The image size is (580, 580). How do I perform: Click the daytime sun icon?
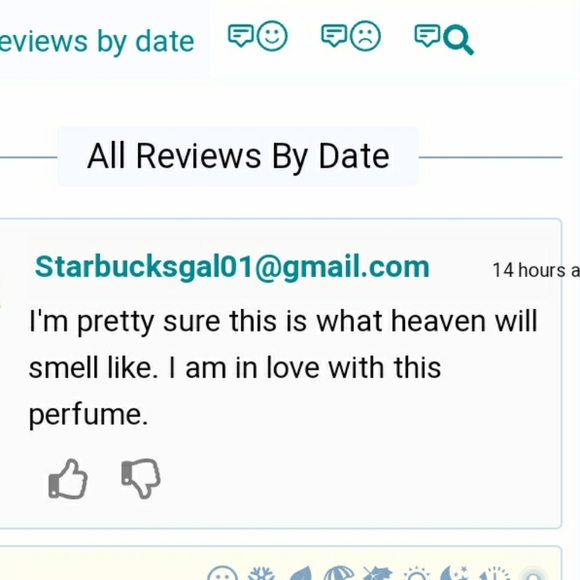click(417, 574)
